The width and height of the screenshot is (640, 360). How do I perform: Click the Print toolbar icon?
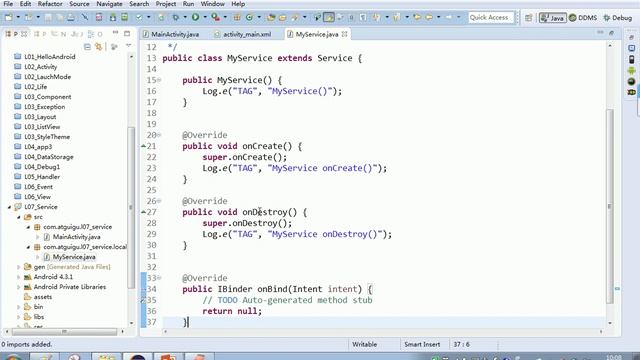pyautogui.click(x=71, y=17)
